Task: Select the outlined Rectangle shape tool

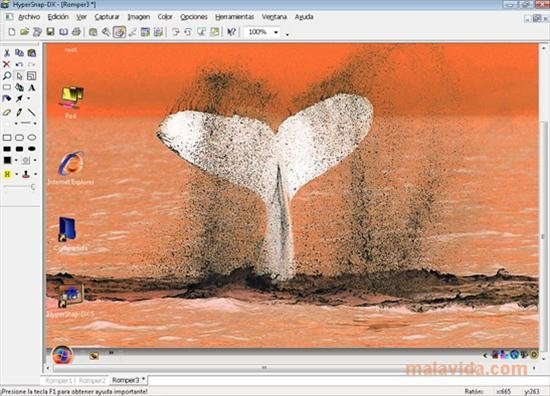Action: [x=7, y=137]
